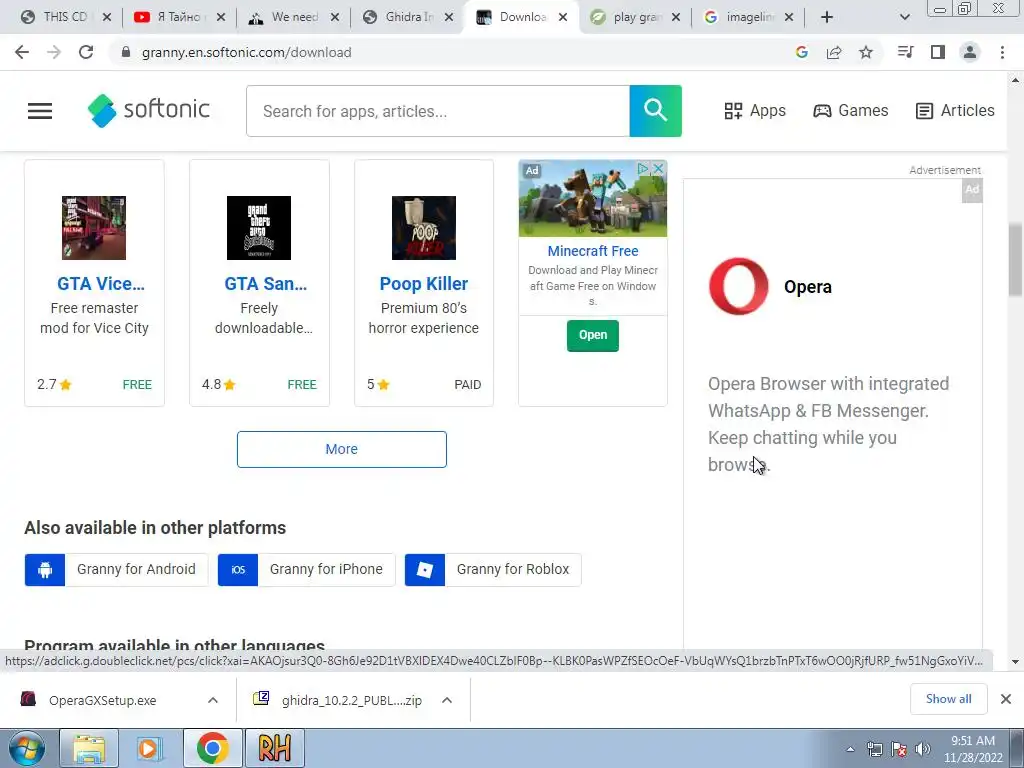
Task: Open 'Granny for Roblox'
Action: pos(493,569)
